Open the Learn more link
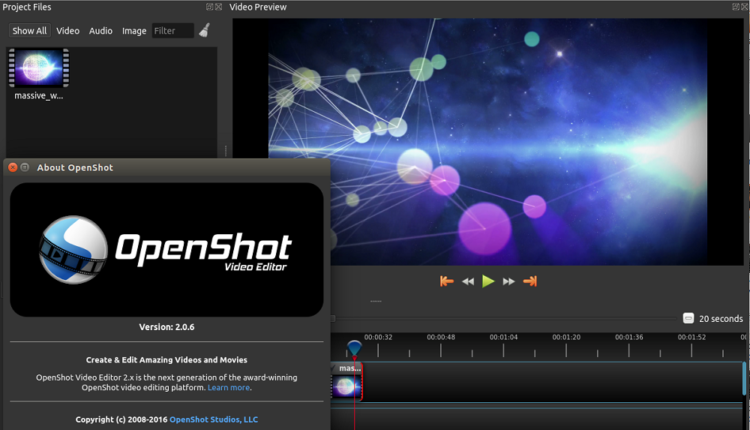The height and width of the screenshot is (430, 750). (x=229, y=387)
